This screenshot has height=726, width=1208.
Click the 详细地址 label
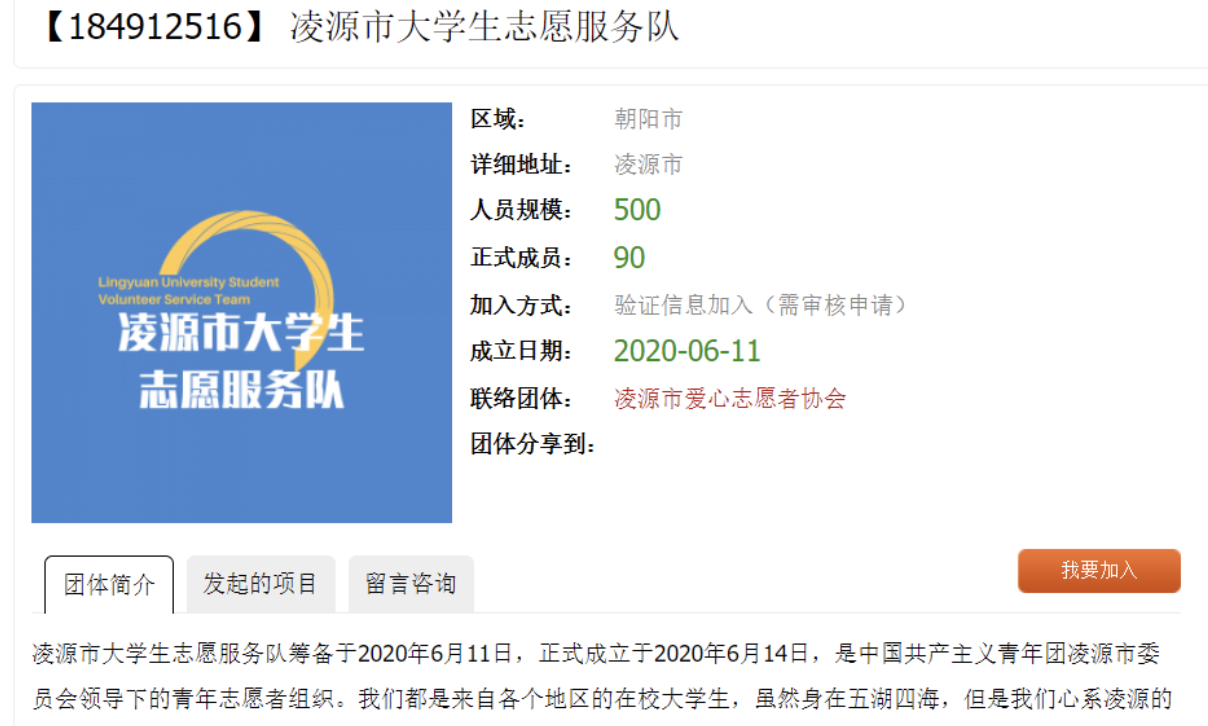tap(523, 164)
